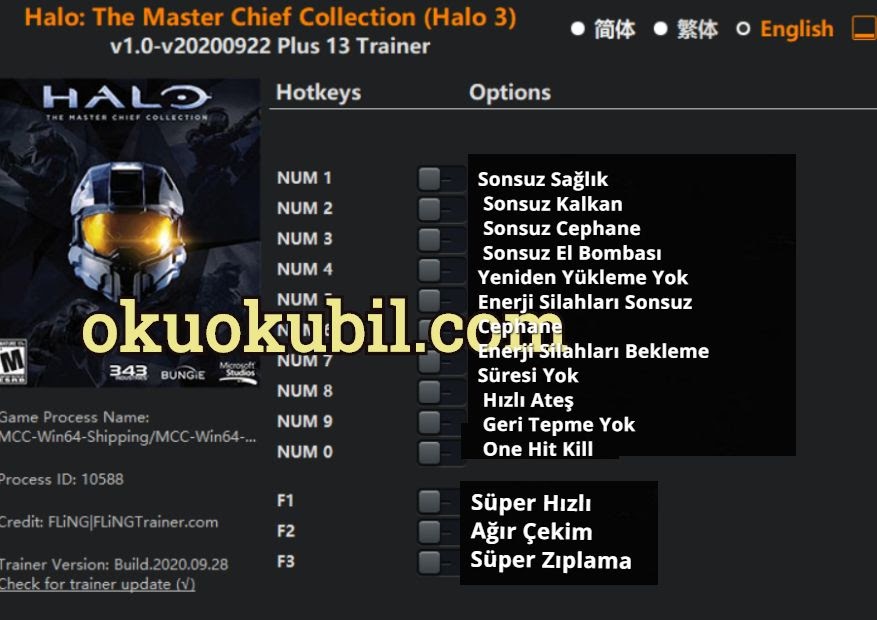Toggle NUM 9 Geri Tepme Yok
This screenshot has height=620, width=877.
(441, 422)
